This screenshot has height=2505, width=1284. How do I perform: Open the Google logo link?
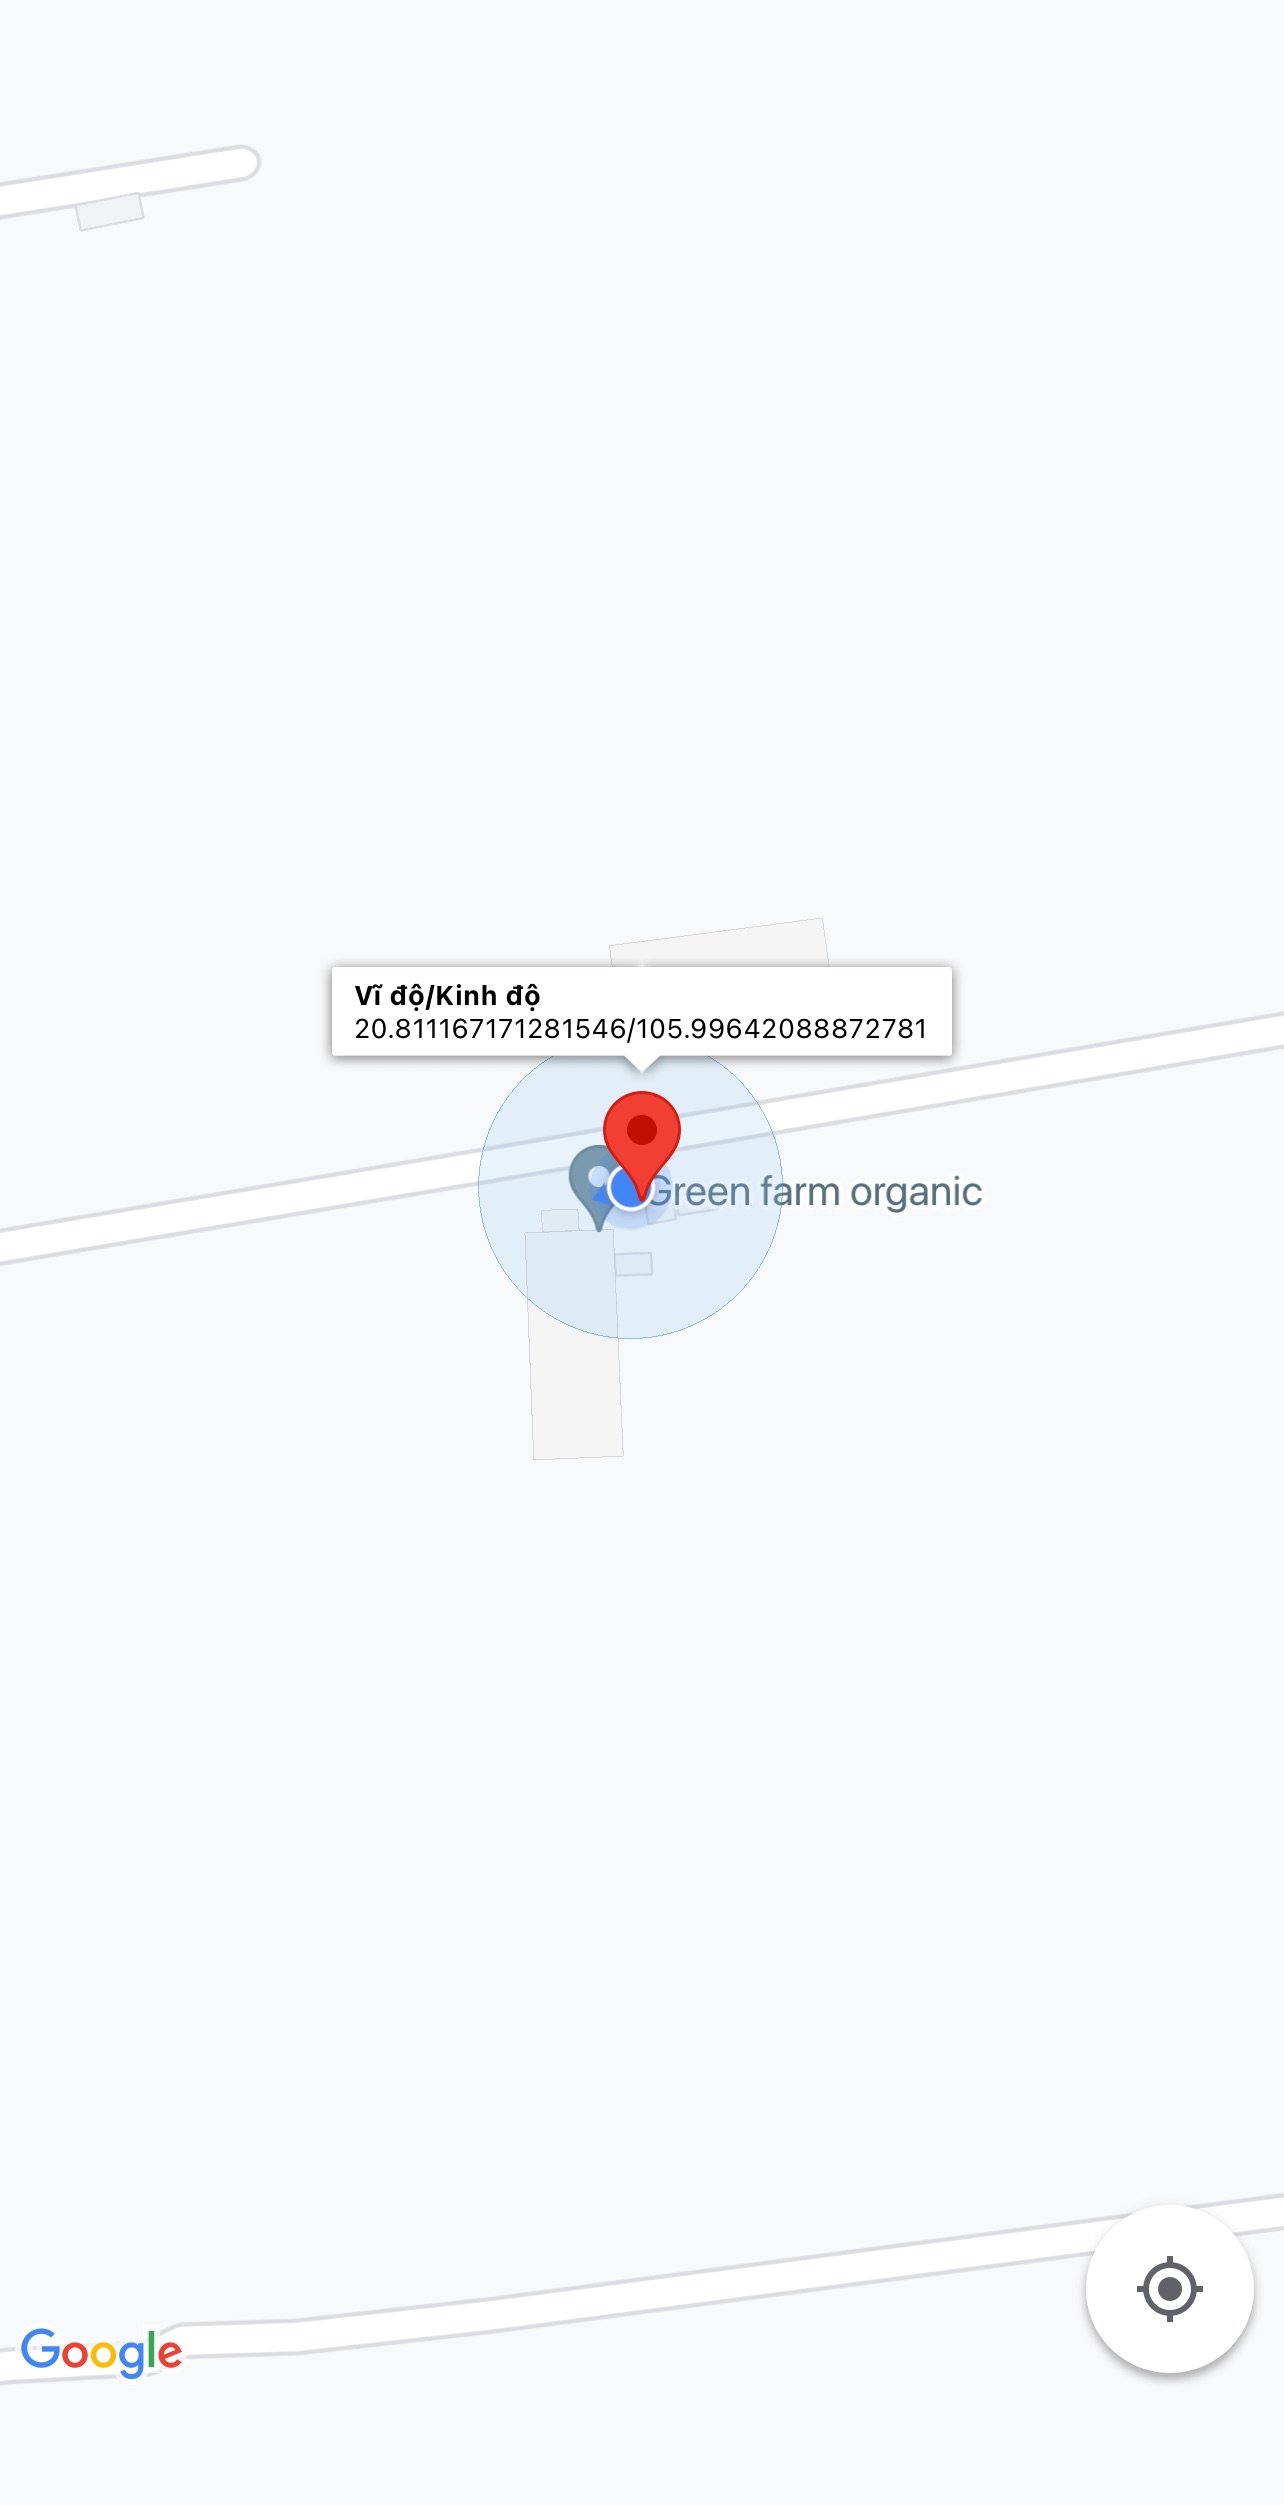tap(101, 2353)
